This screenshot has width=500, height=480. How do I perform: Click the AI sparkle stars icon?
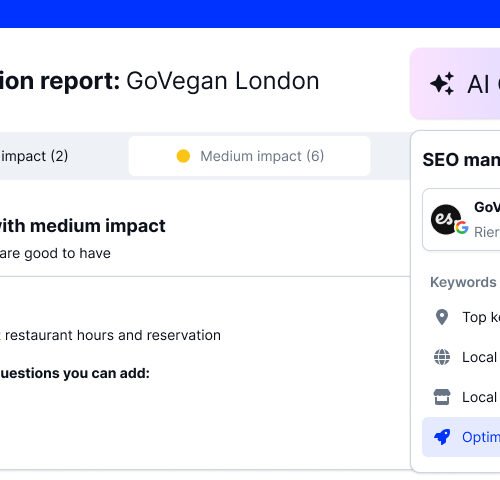coord(442,83)
